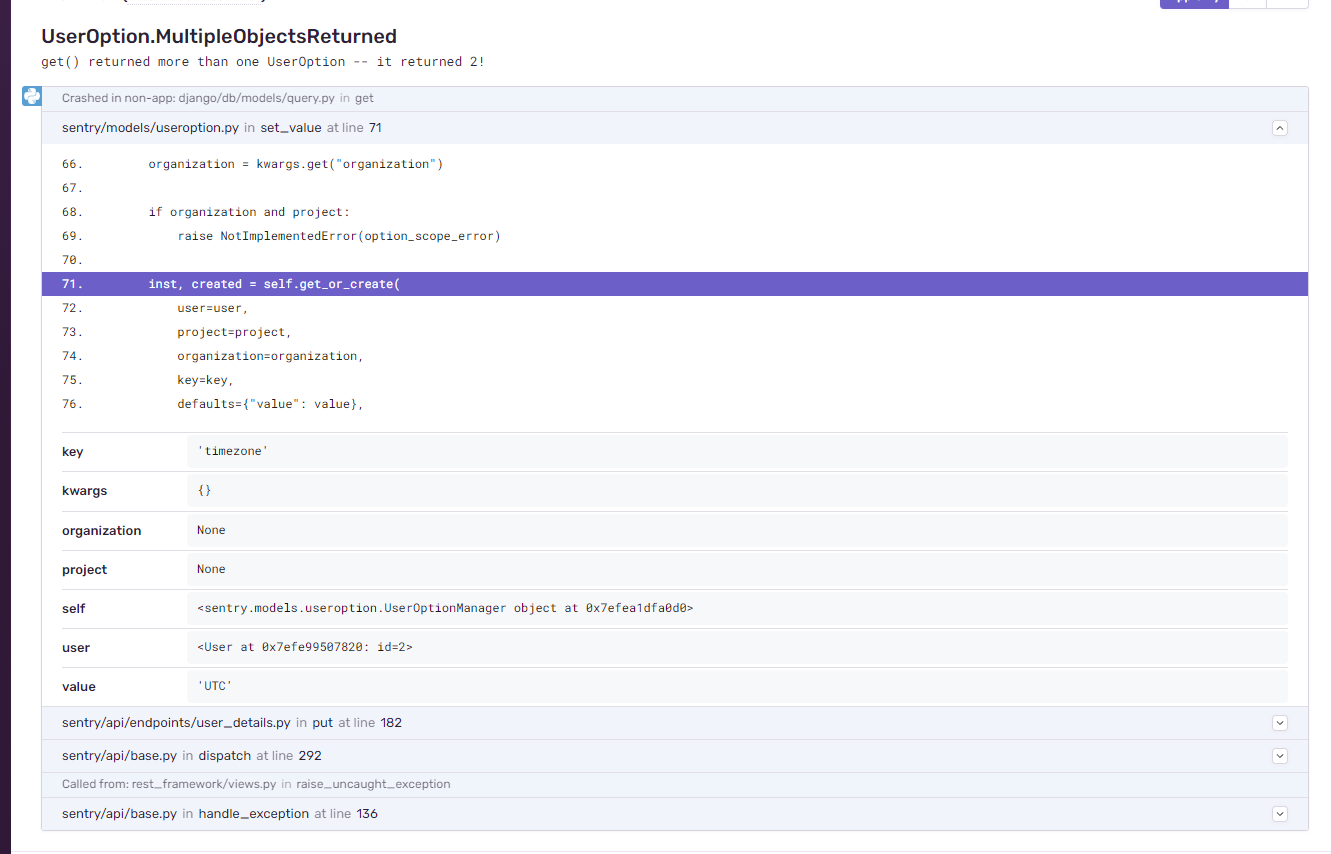Expand the base.py handle_exception frame

[1280, 813]
